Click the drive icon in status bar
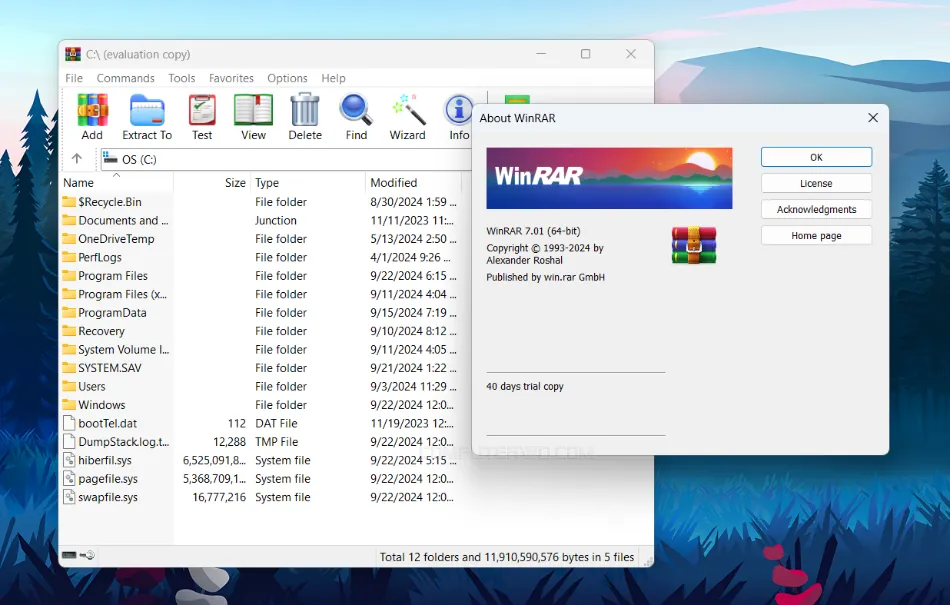Screen dimensions: 950x605 click(x=69, y=555)
